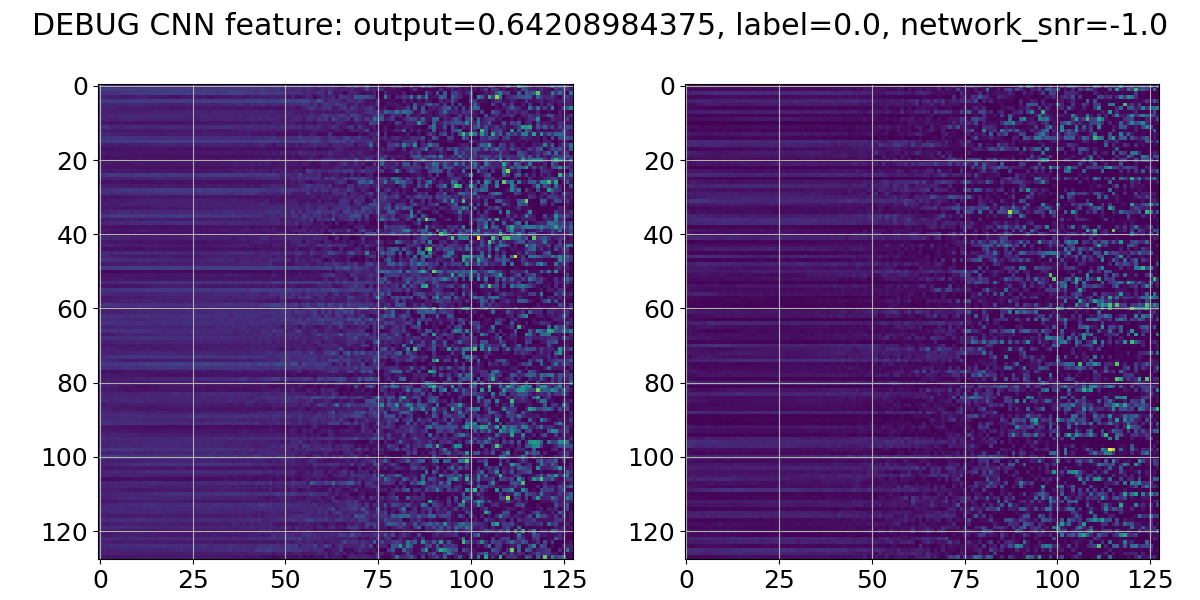The width and height of the screenshot is (1200, 600).
Task: Choose x-axis tick 75 under right heatmap
Action: tap(965, 579)
